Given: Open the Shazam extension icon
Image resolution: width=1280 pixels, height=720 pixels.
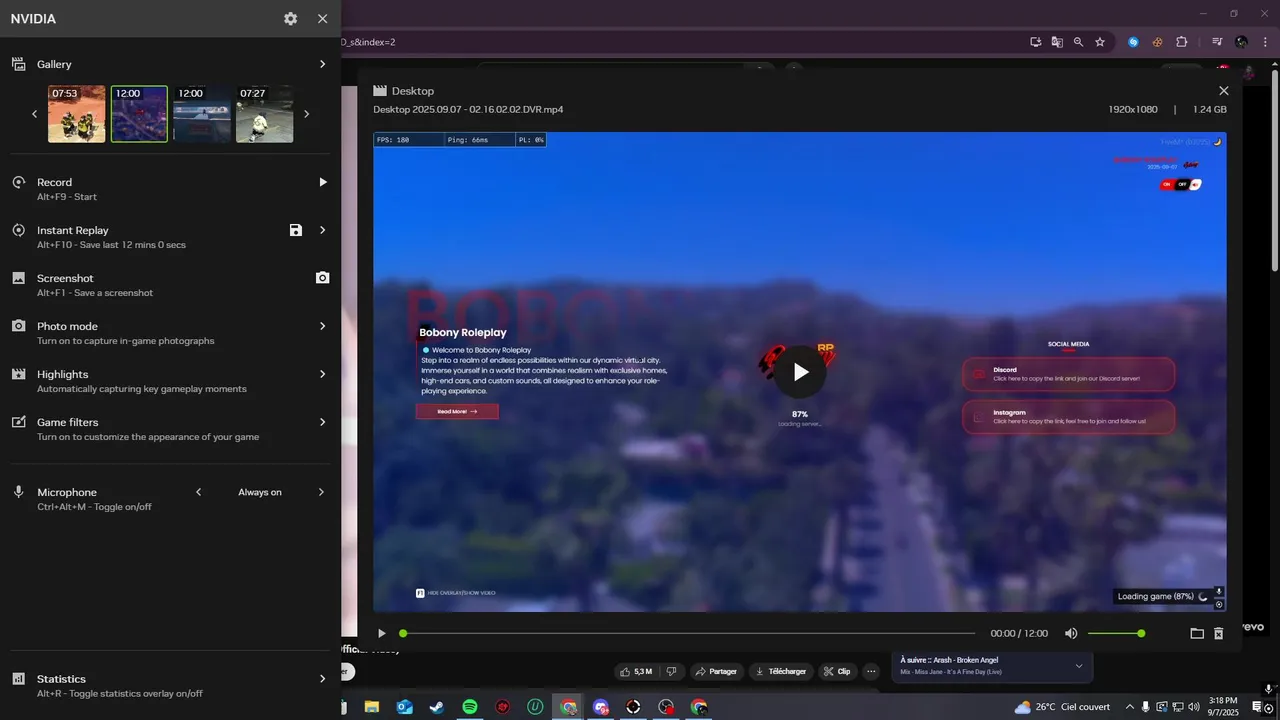Looking at the screenshot, I should [x=1133, y=42].
